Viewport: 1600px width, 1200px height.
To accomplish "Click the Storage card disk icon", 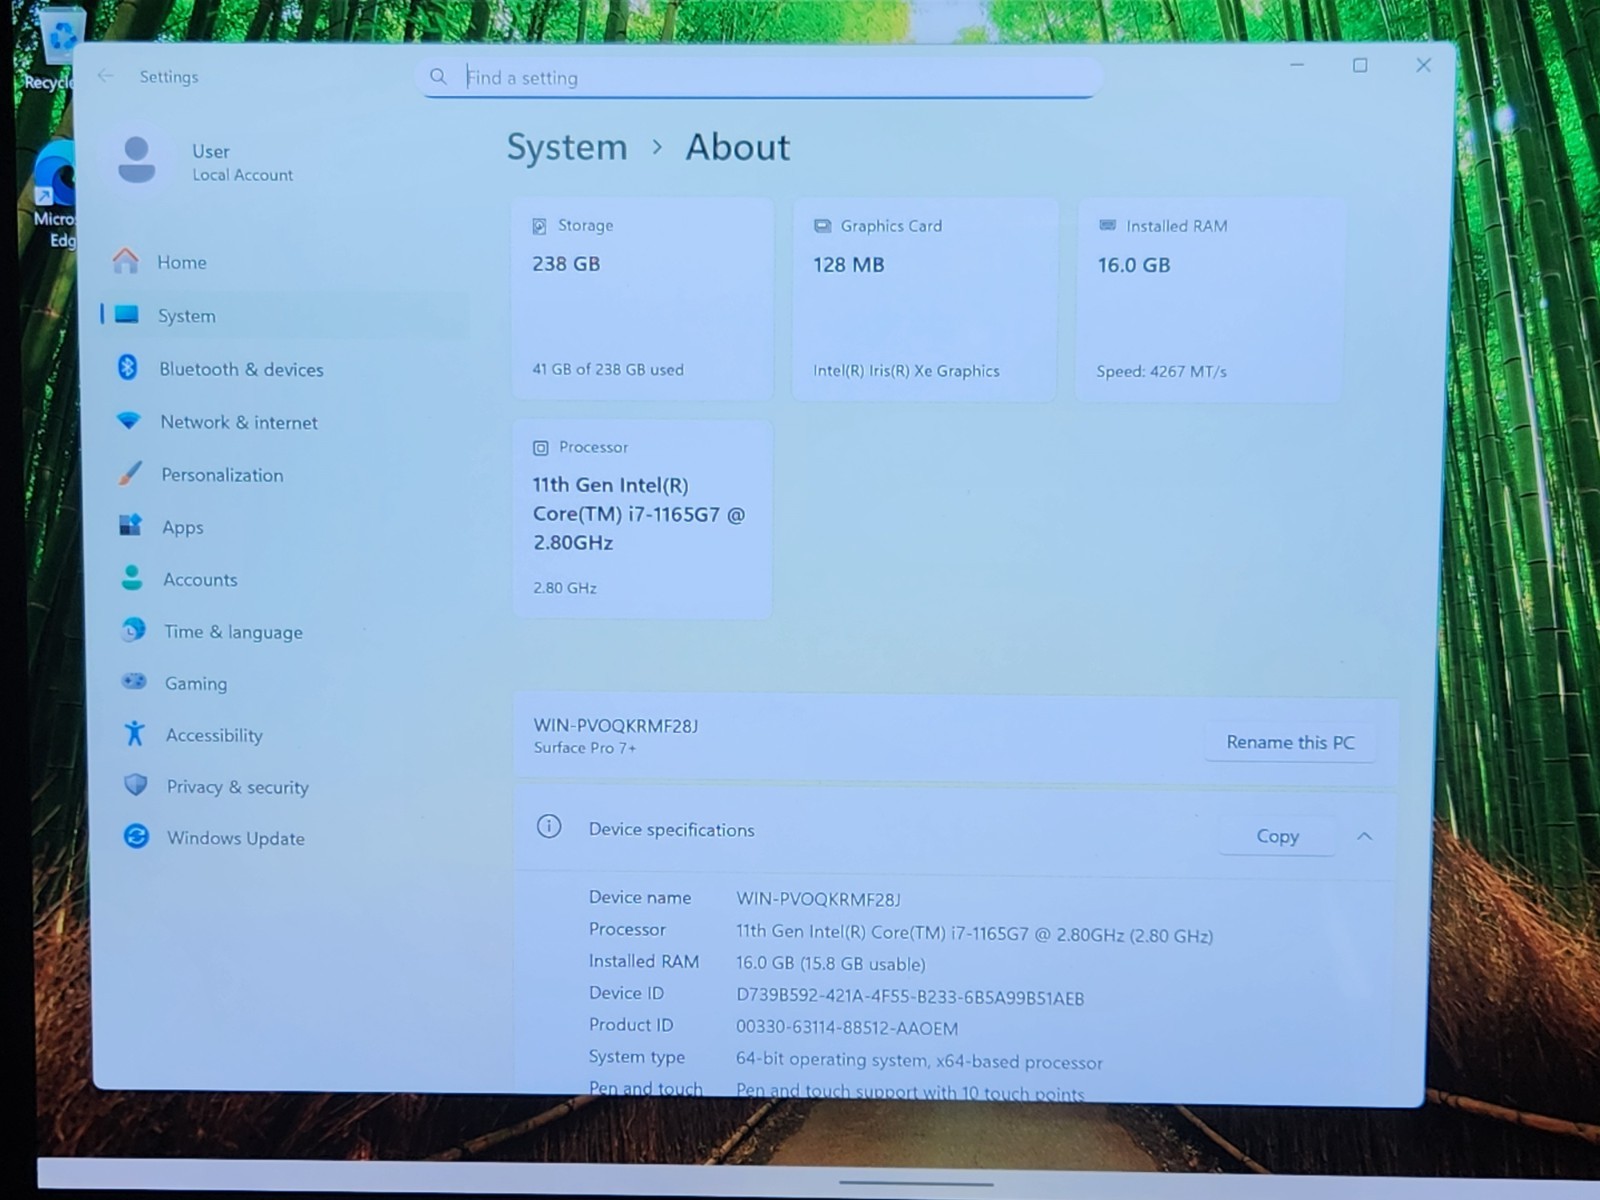I will [x=539, y=226].
